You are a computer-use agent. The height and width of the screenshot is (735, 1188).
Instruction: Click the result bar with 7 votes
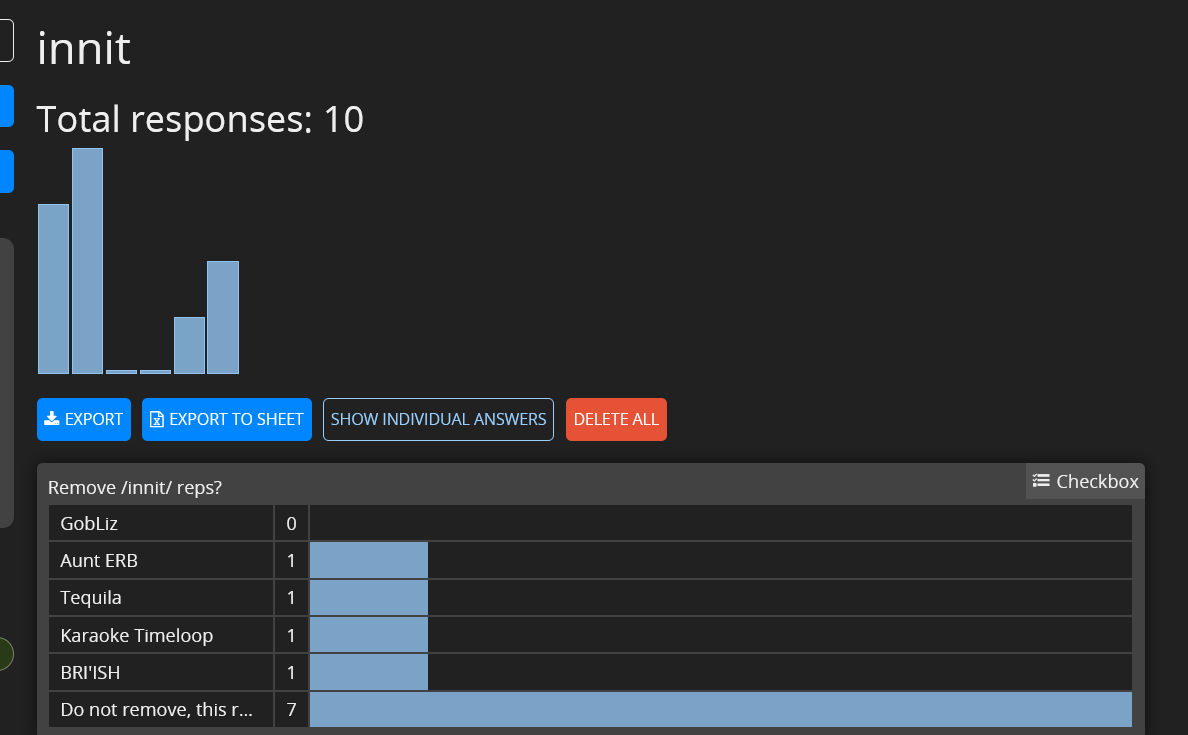pyautogui.click(x=720, y=710)
